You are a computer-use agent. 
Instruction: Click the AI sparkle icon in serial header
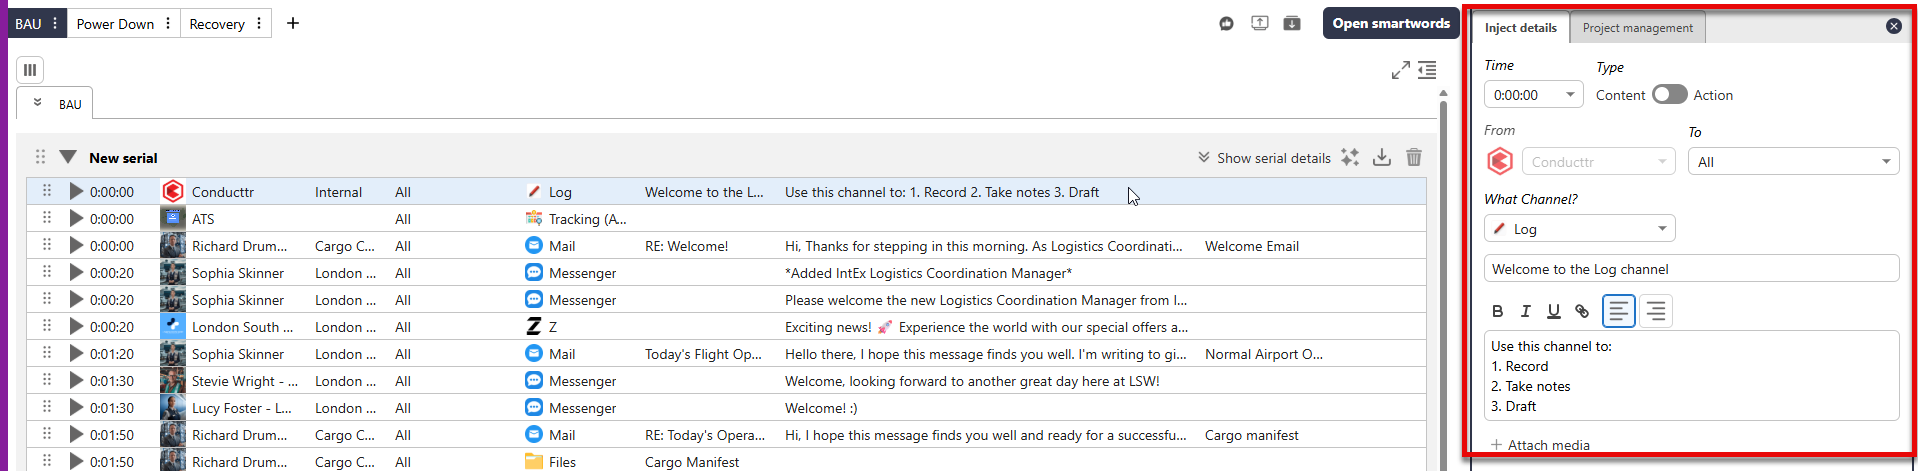pyautogui.click(x=1350, y=157)
